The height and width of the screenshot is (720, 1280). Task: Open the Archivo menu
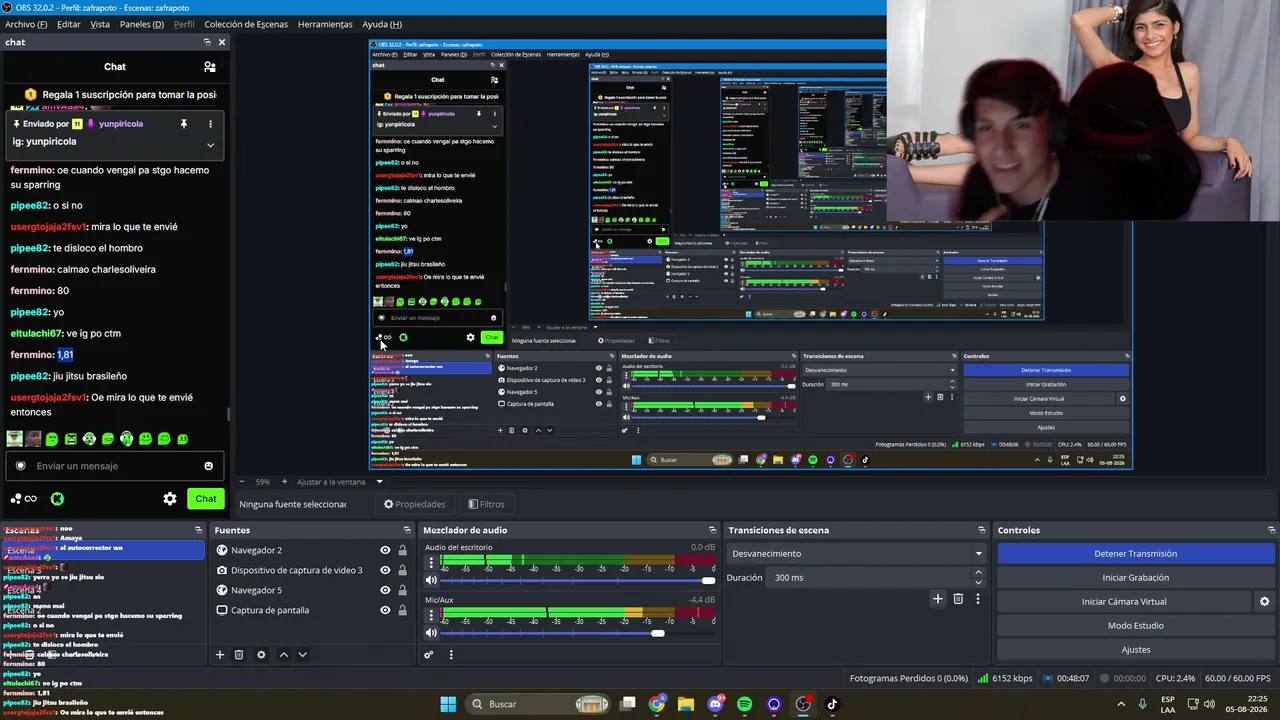tap(26, 24)
